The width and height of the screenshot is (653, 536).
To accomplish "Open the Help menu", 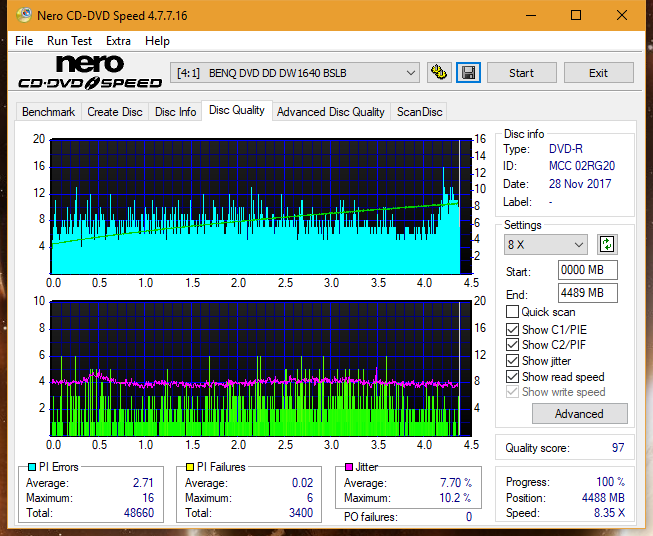I will (157, 41).
